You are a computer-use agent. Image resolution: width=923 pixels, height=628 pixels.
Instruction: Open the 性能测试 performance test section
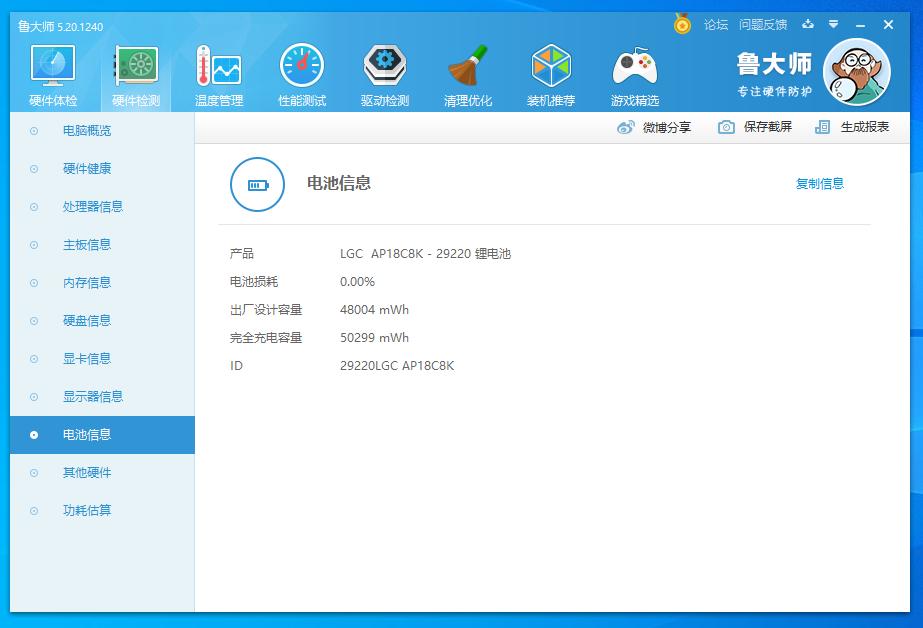tap(301, 76)
